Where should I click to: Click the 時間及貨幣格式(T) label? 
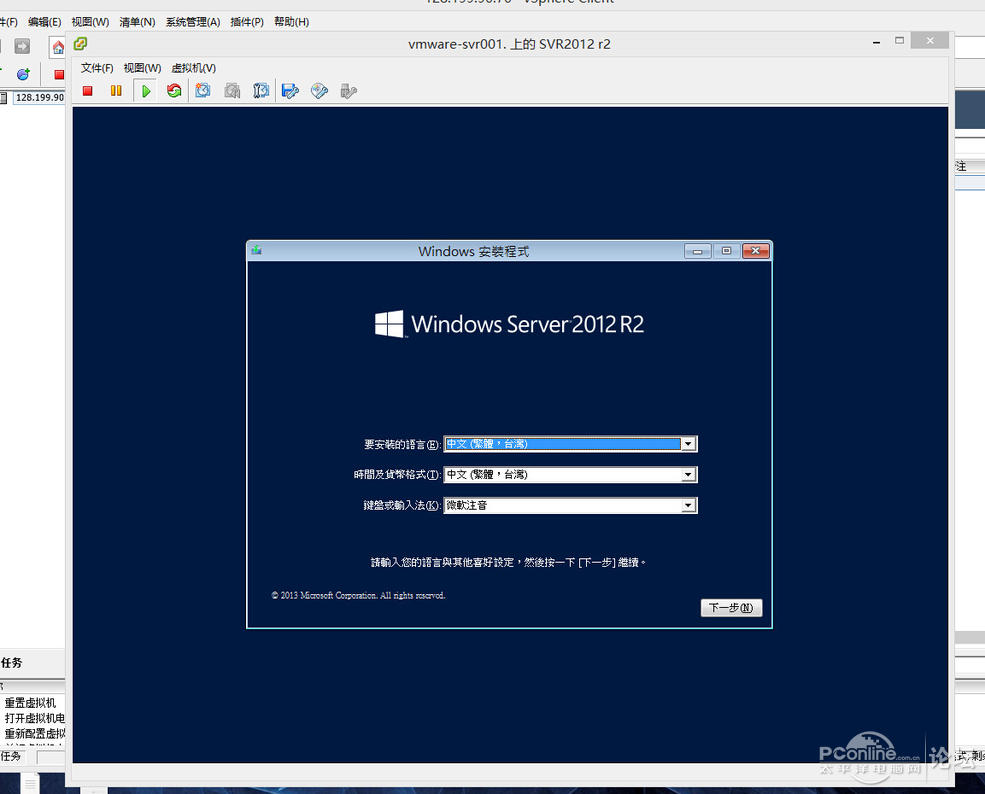tap(396, 475)
